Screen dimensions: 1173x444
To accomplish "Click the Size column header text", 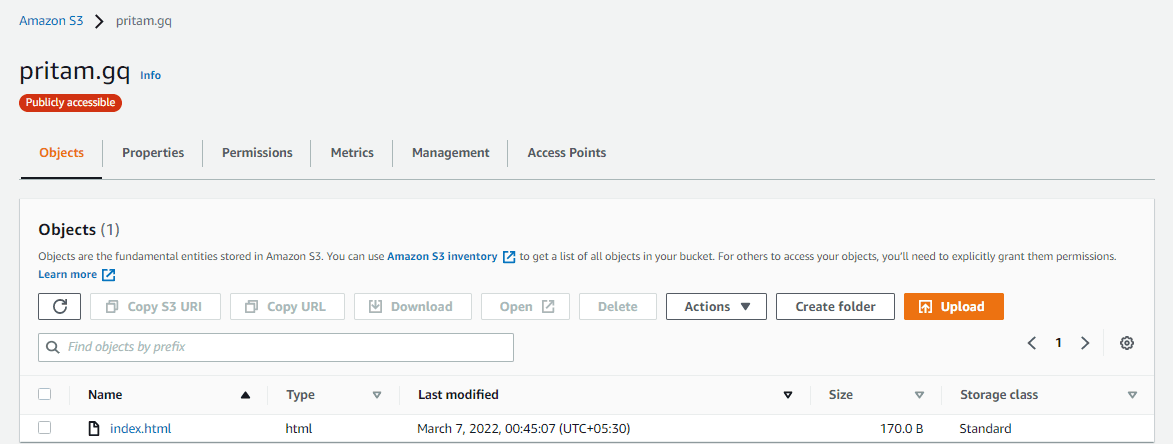I will pyautogui.click(x=840, y=395).
